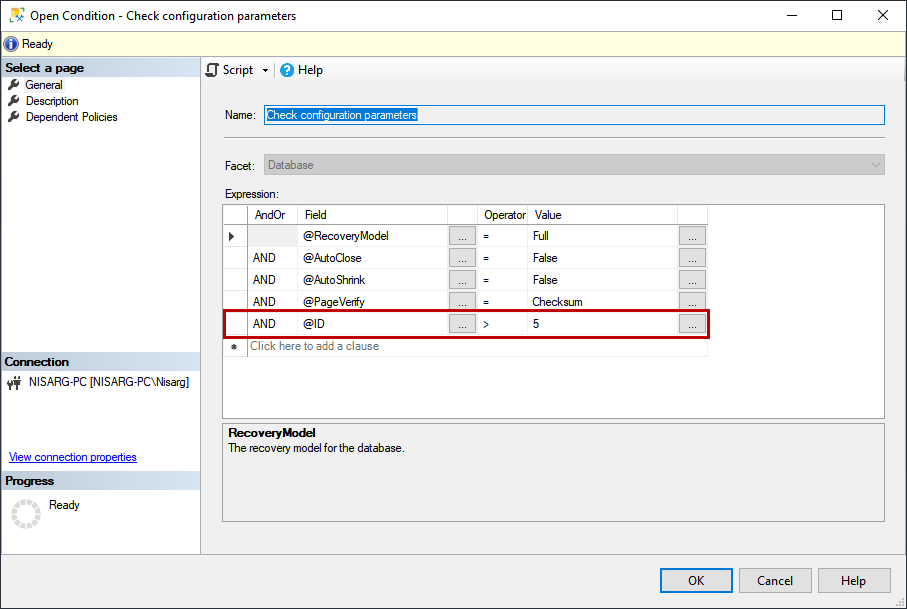Expand the Facet dropdown
907x609 pixels.
875,165
